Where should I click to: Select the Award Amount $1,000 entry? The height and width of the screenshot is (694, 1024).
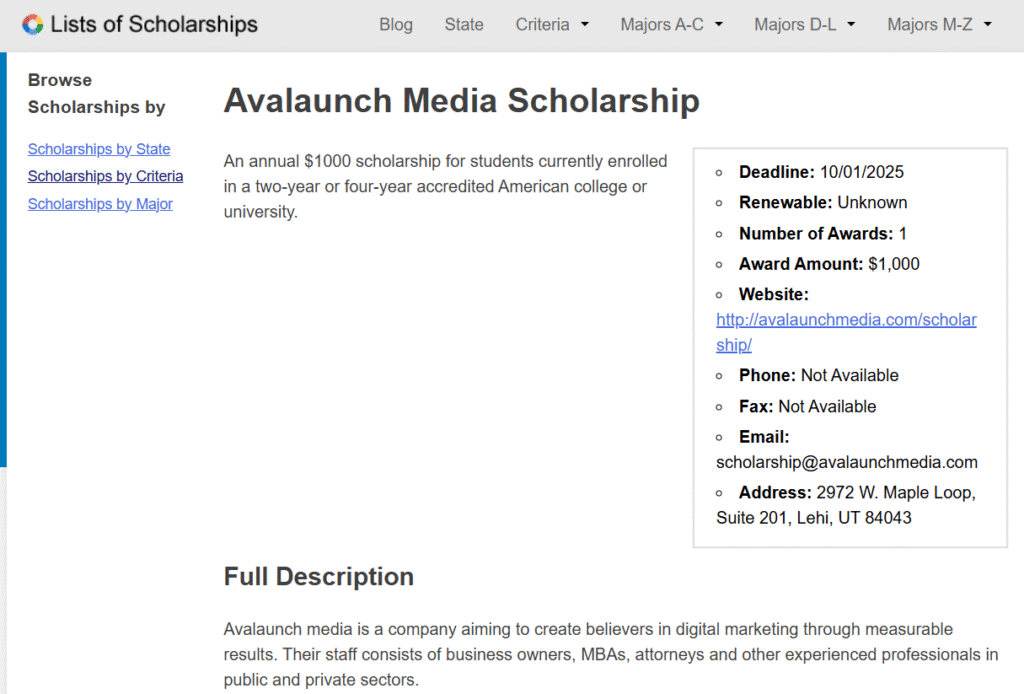(x=829, y=264)
